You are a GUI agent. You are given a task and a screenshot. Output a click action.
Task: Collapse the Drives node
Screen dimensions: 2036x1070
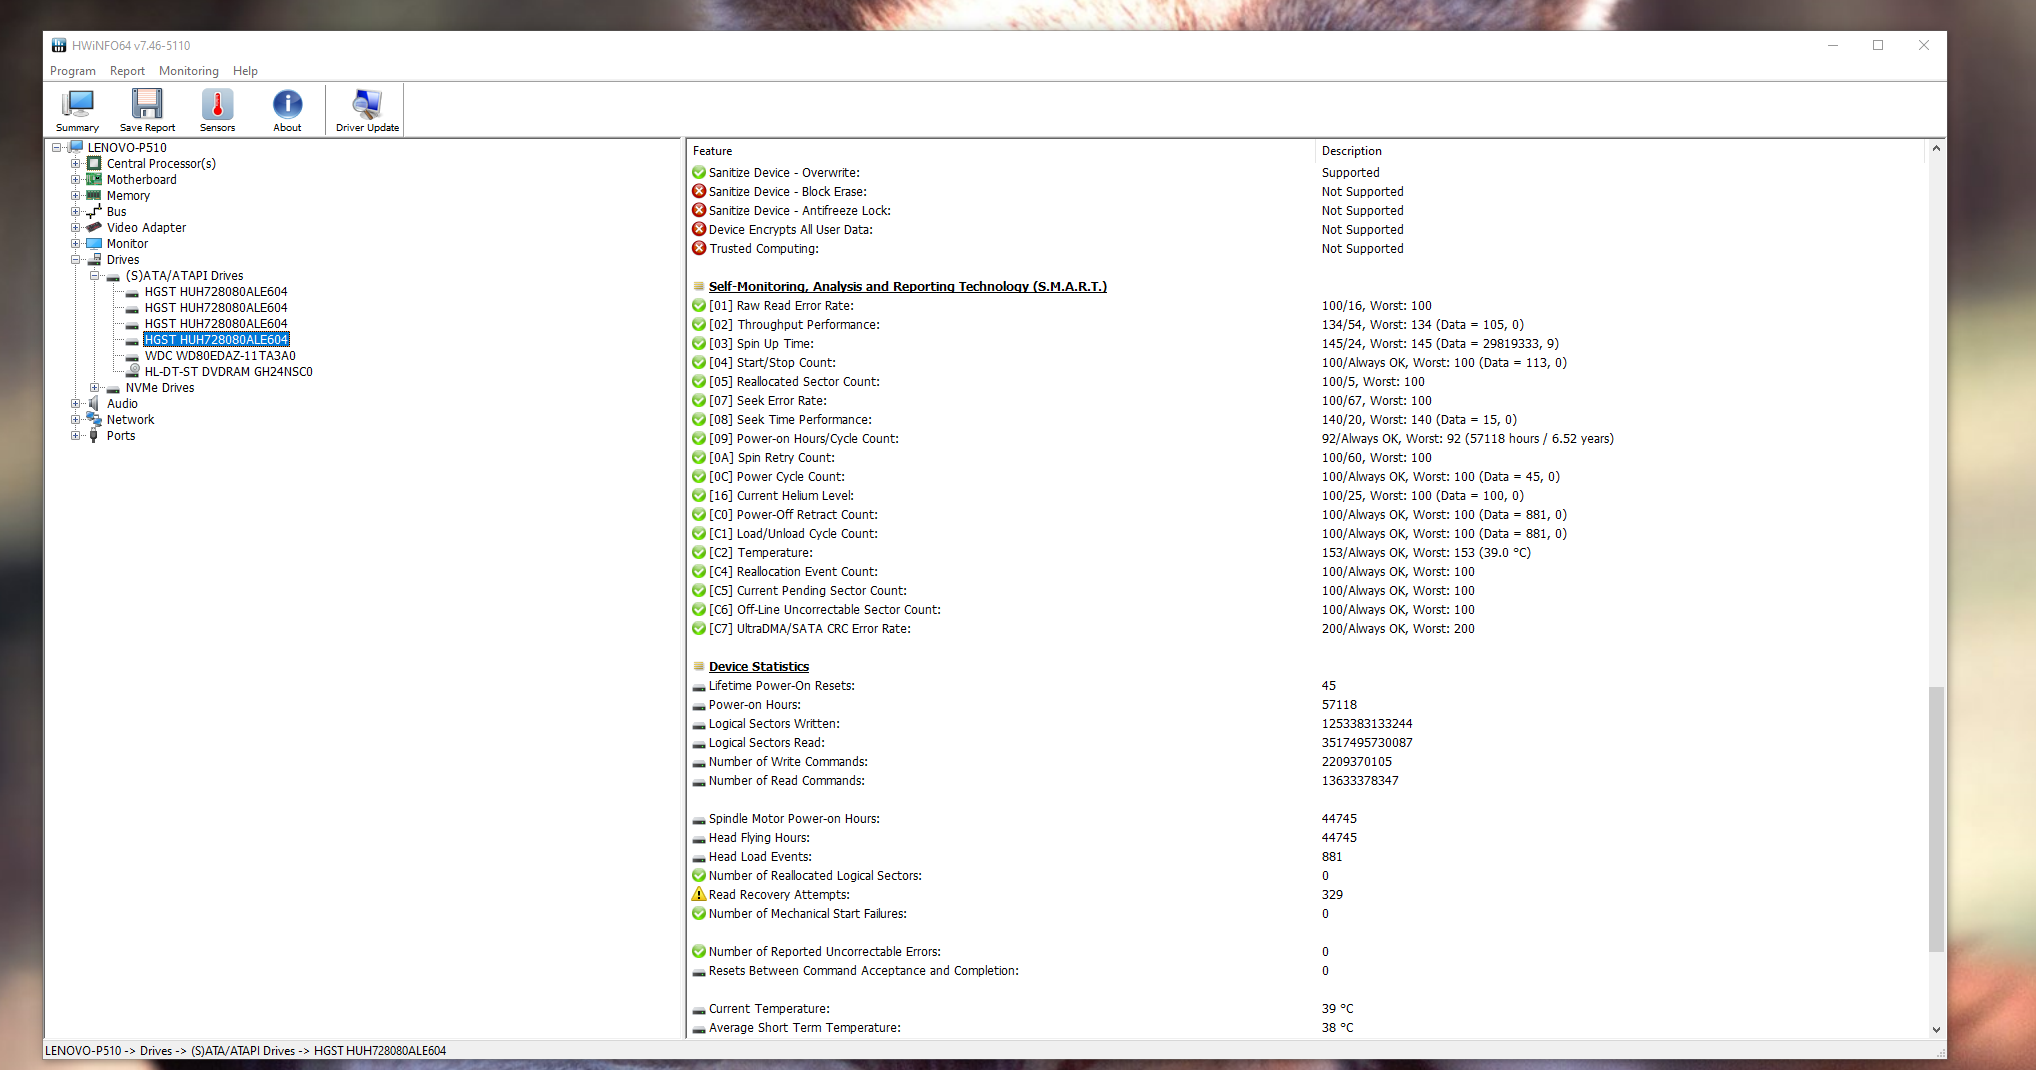pyautogui.click(x=75, y=259)
